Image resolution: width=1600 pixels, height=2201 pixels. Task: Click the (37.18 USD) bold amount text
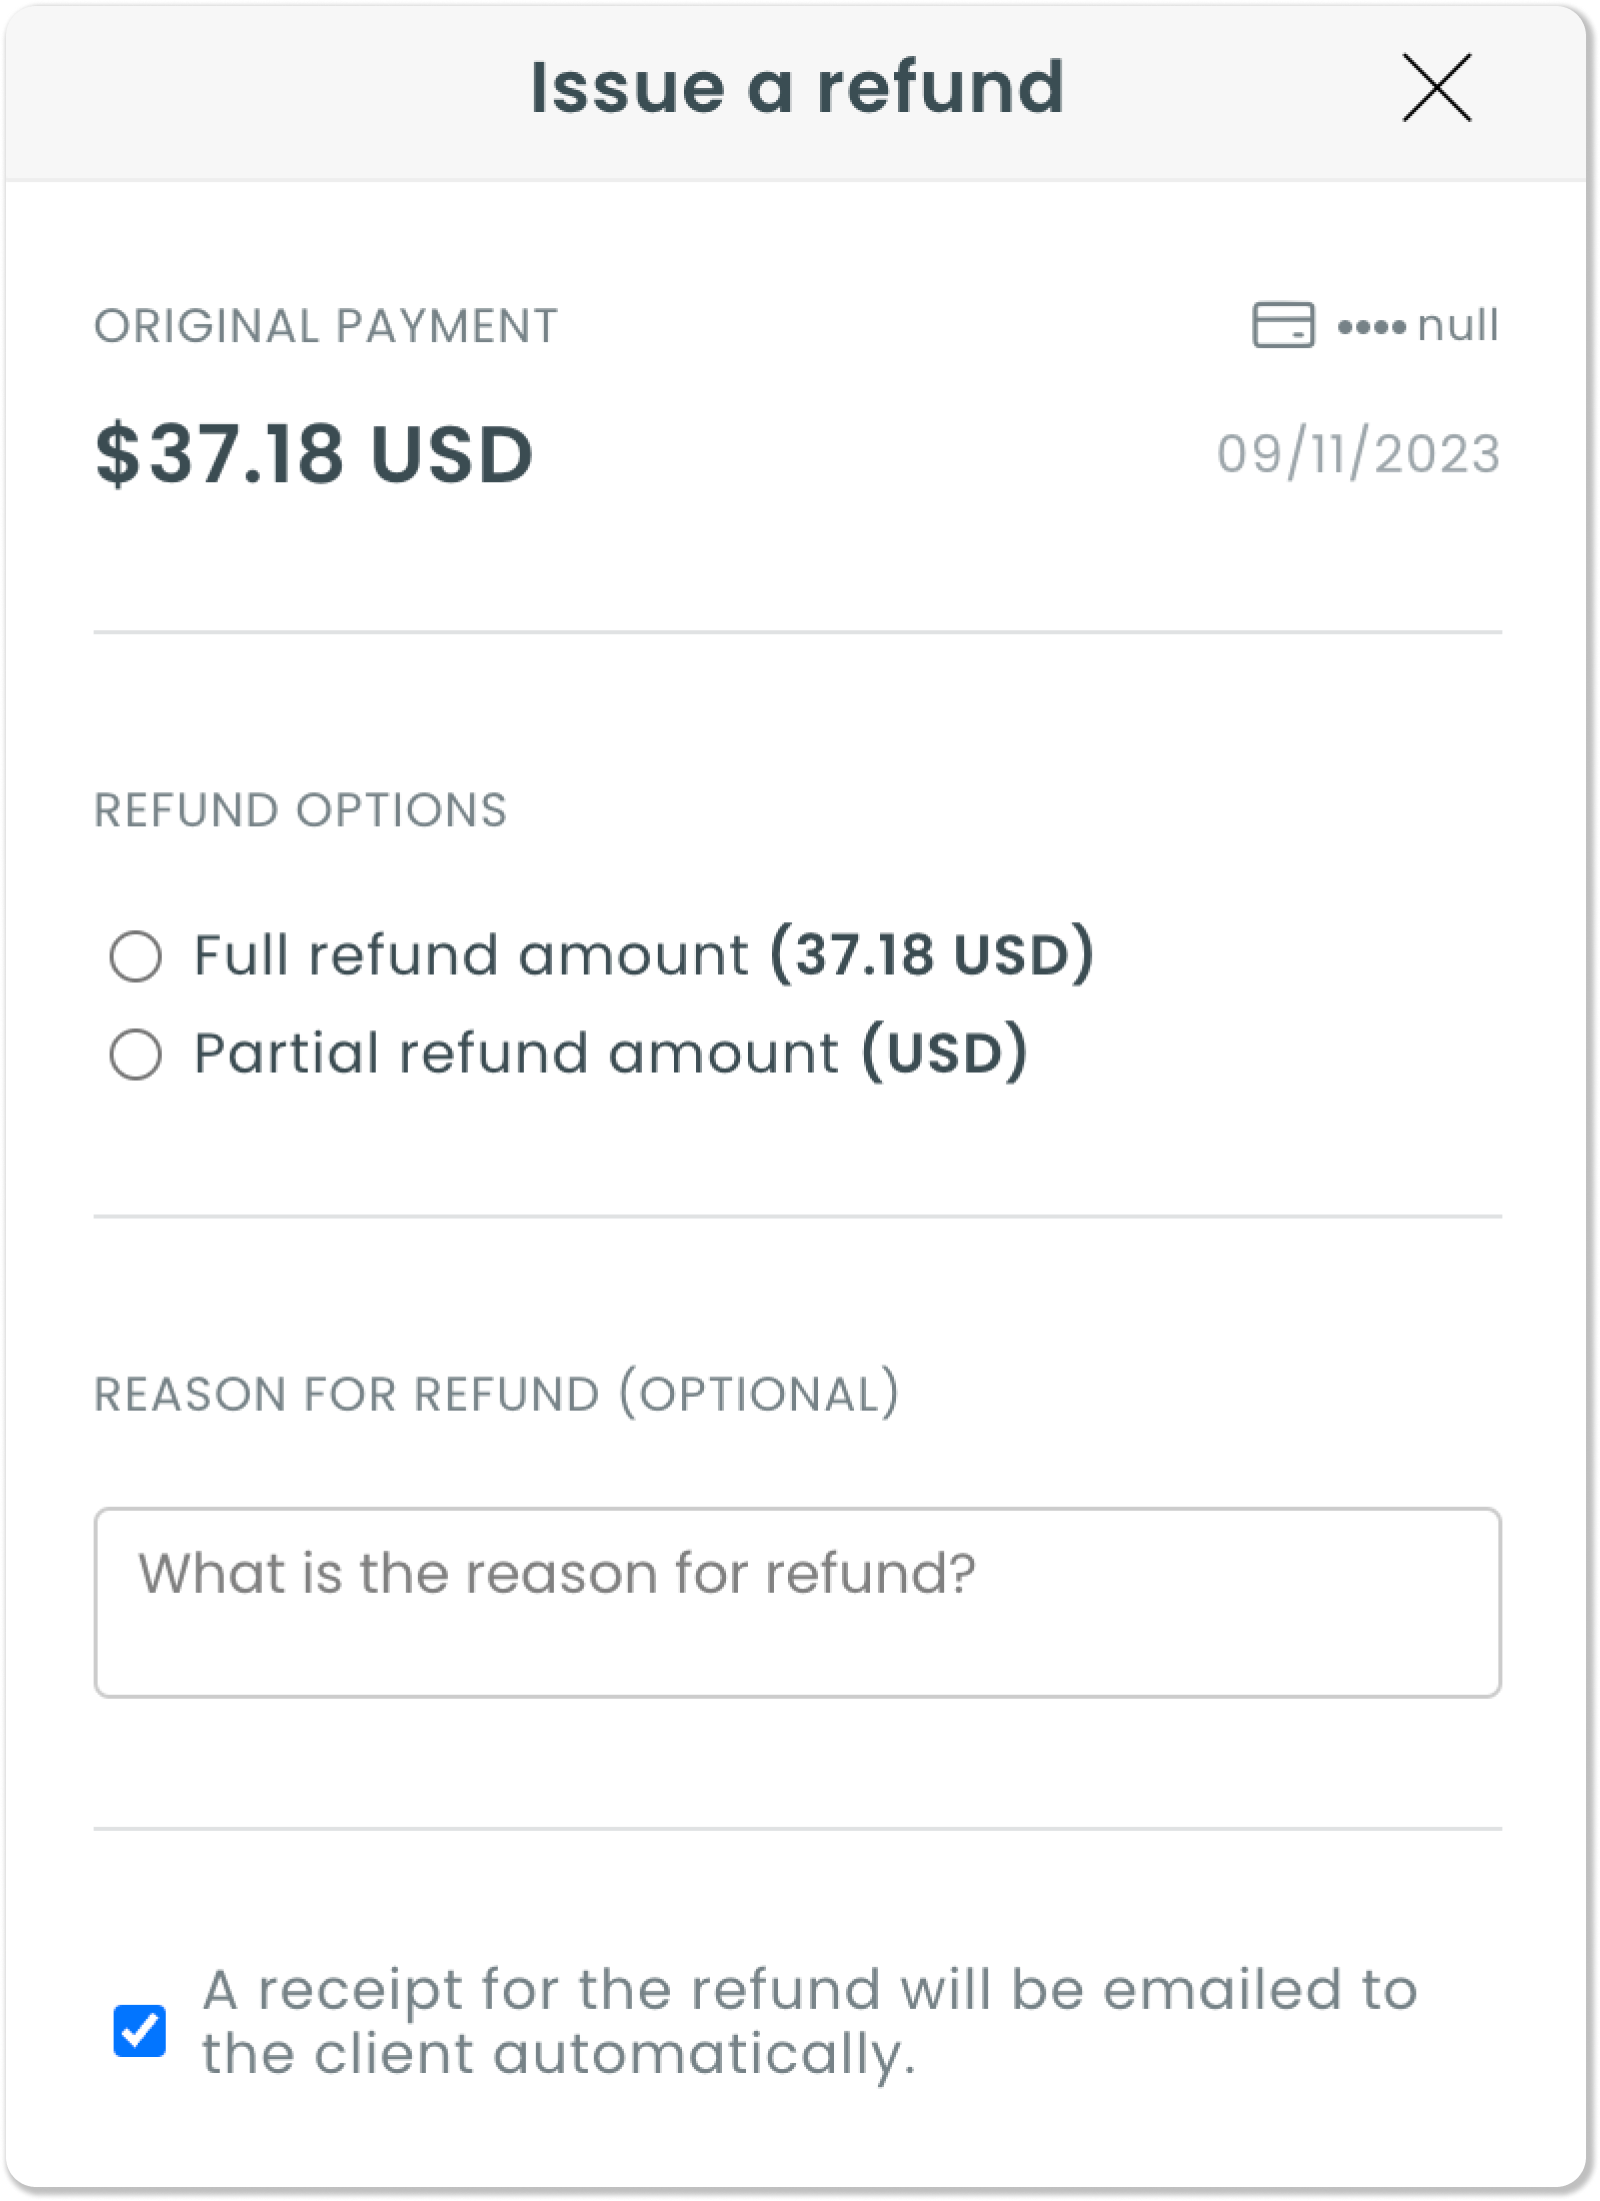coord(932,954)
